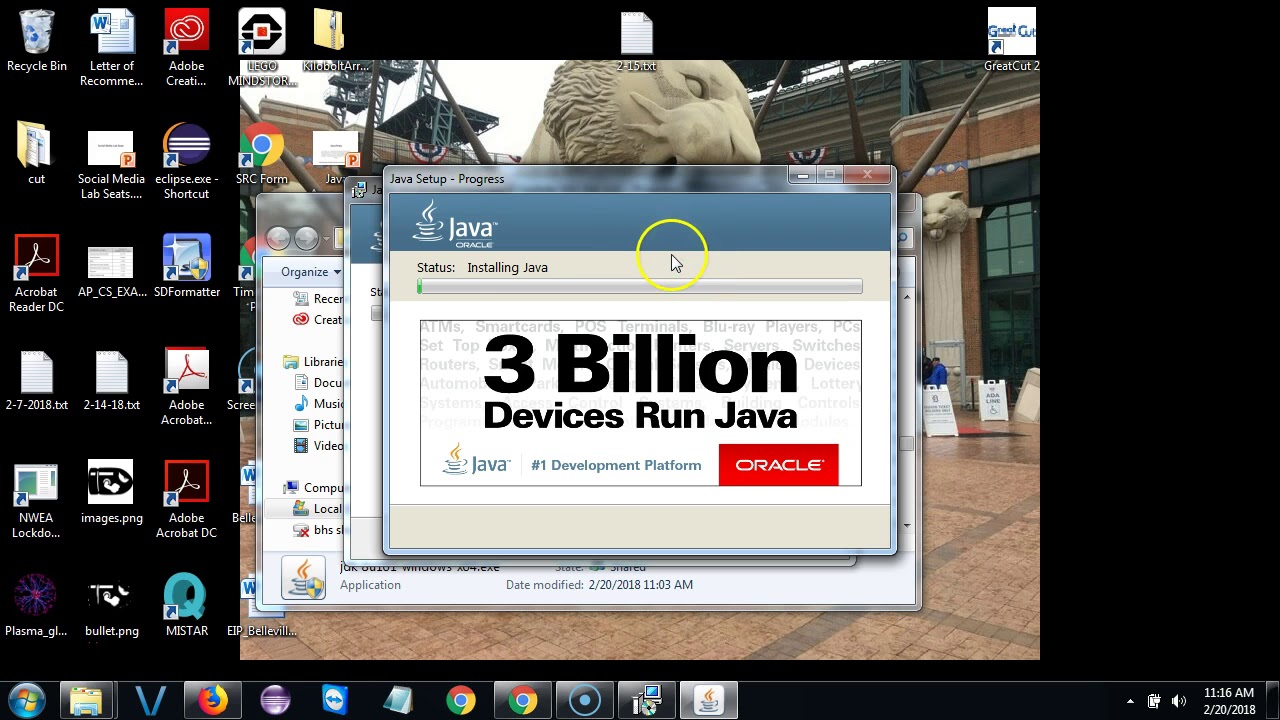Click the Explorer window Forward arrow button
This screenshot has width=1280, height=720.
pos(306,238)
